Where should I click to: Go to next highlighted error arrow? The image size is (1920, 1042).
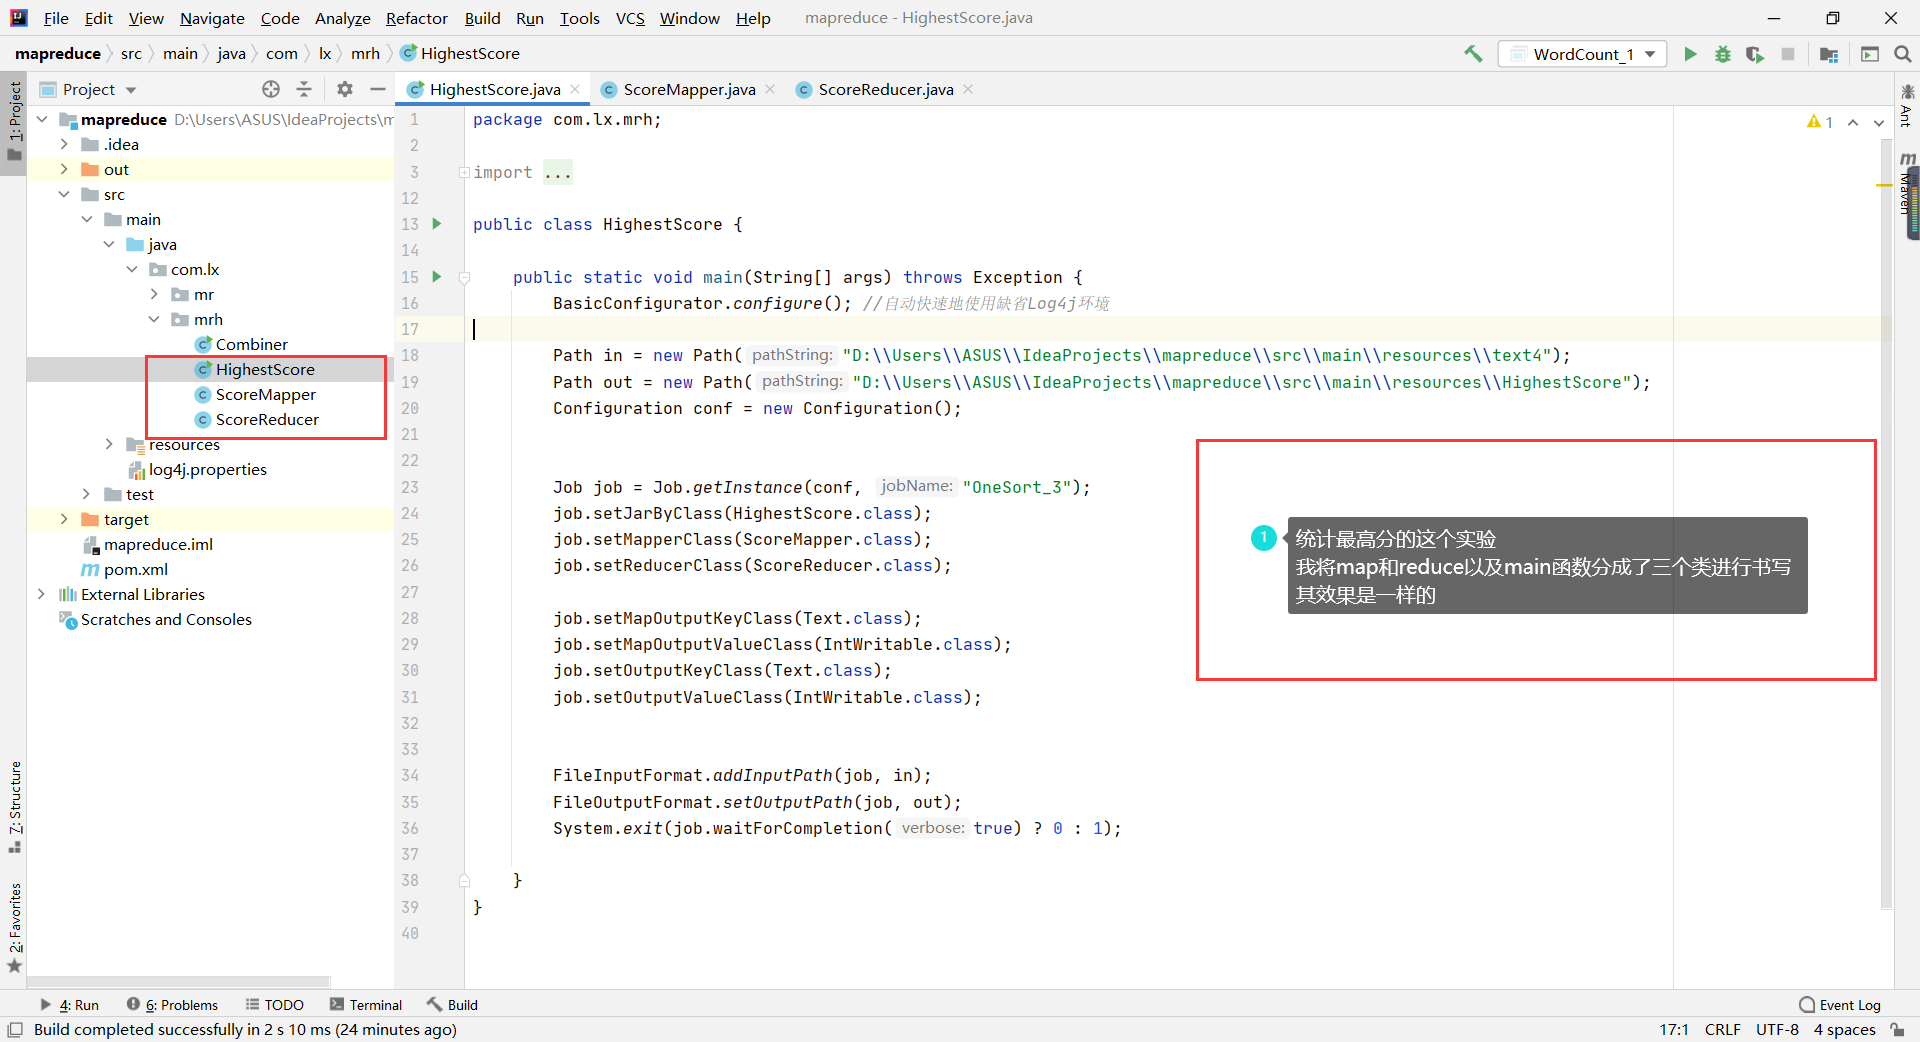pos(1879,122)
